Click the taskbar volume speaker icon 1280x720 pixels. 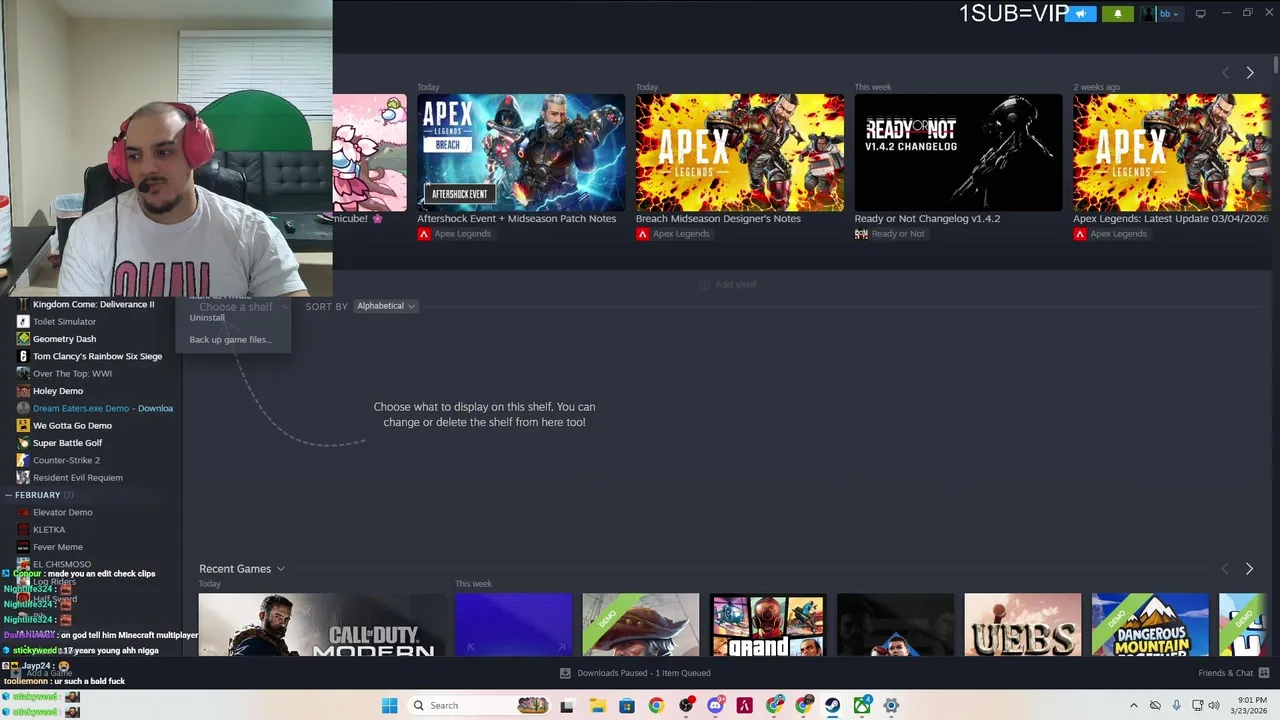pos(1214,706)
